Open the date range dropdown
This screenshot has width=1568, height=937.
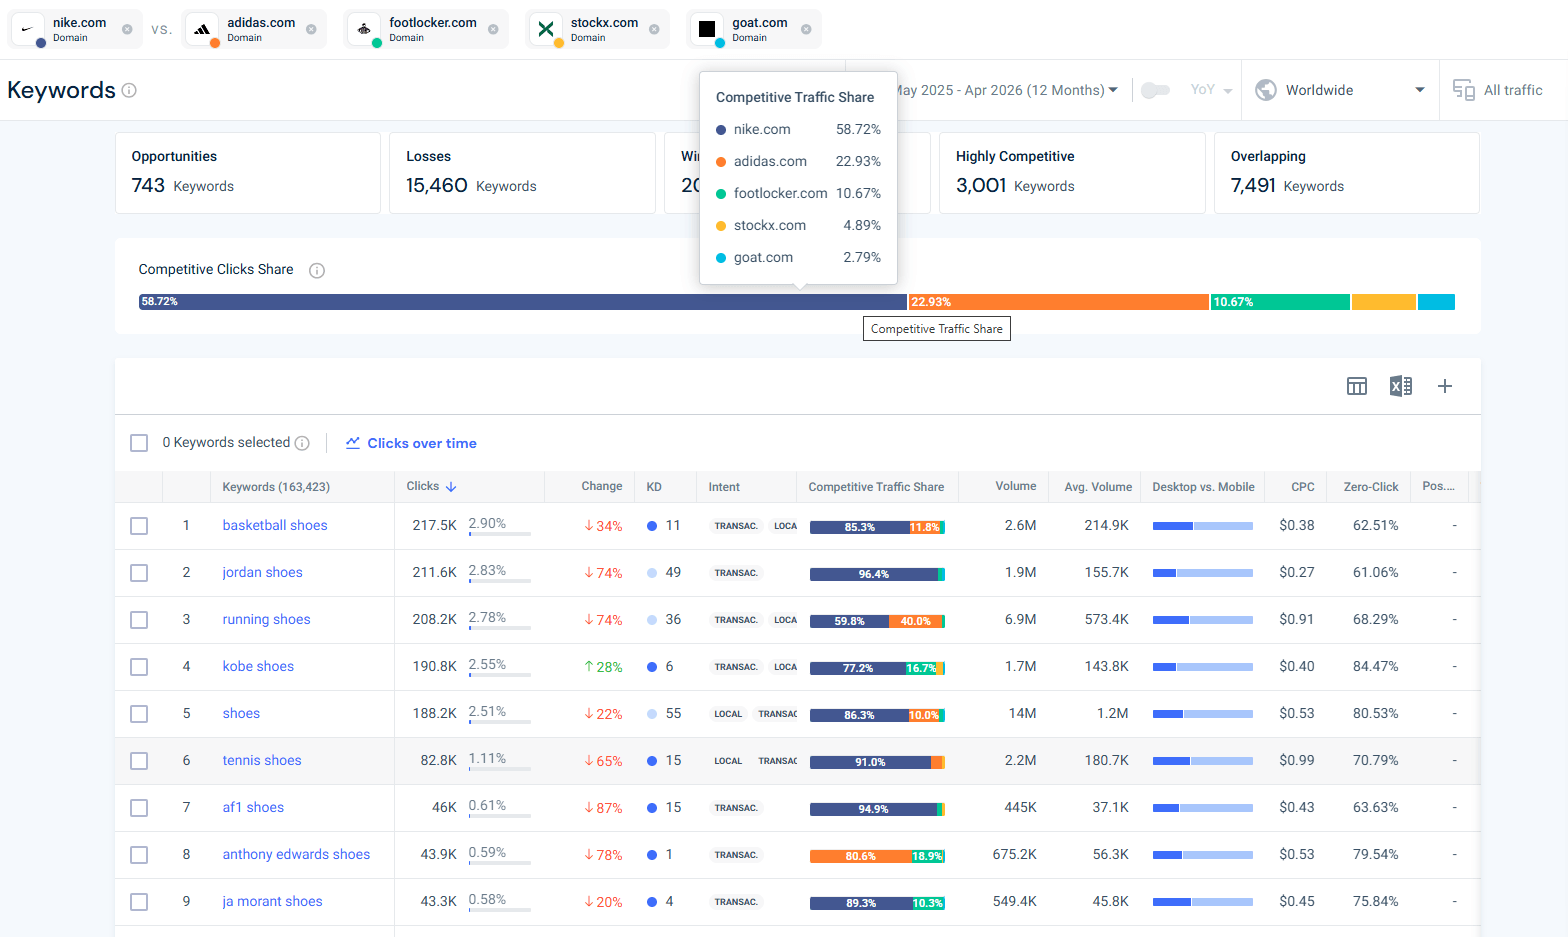point(1008,90)
